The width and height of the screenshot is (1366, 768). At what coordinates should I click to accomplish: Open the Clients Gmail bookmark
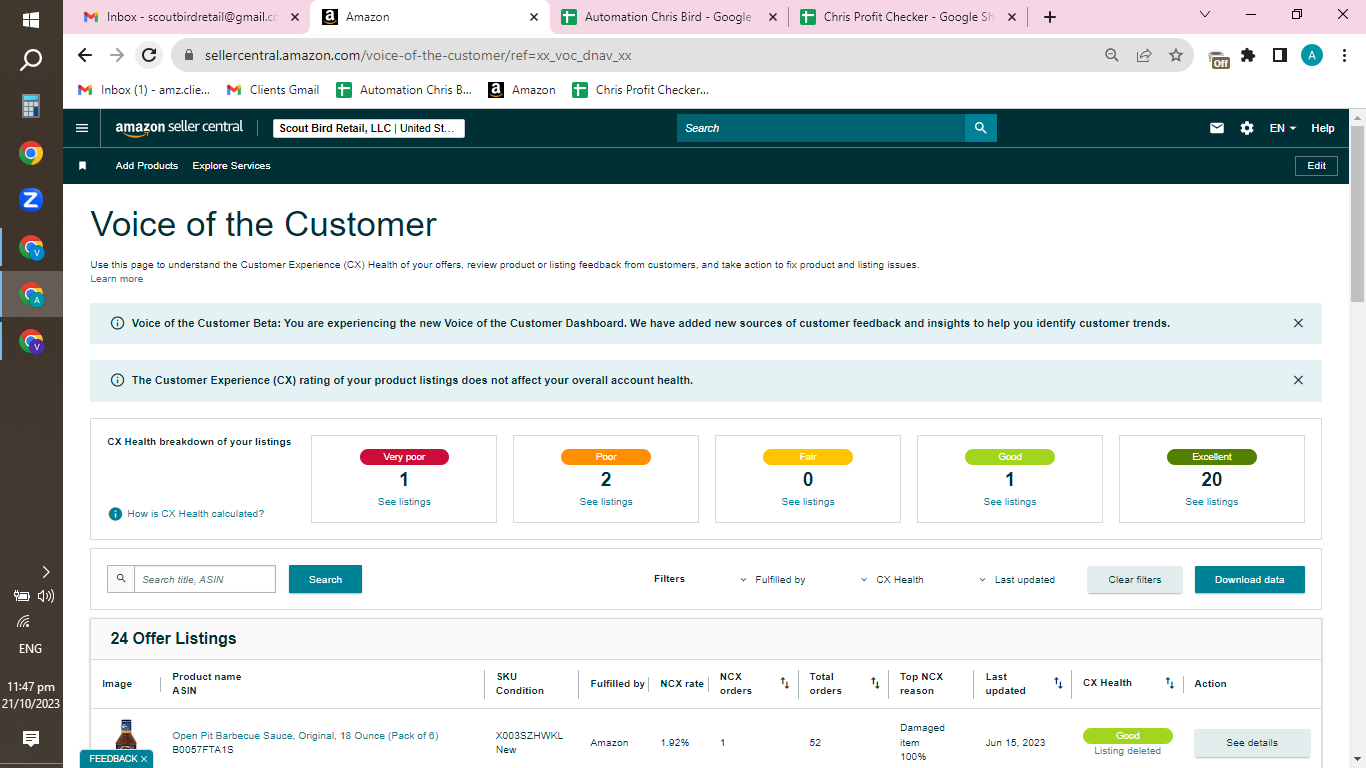click(273, 90)
